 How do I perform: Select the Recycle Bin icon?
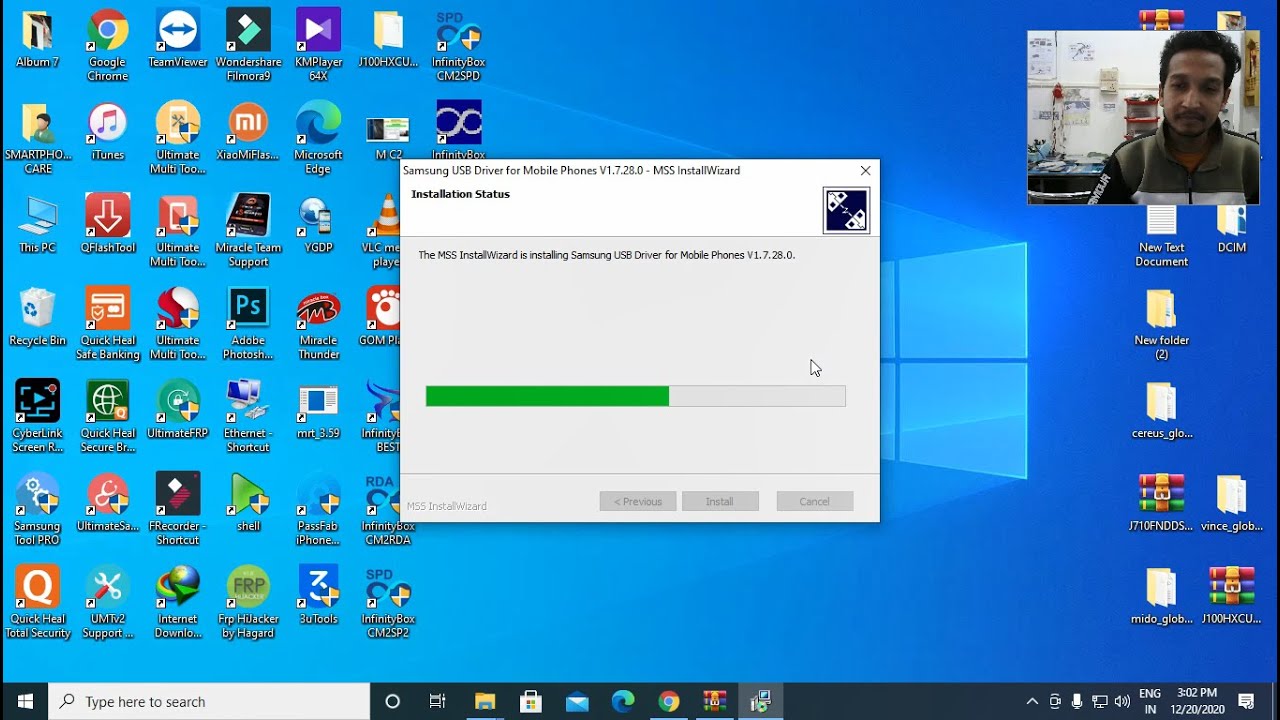[x=37, y=318]
